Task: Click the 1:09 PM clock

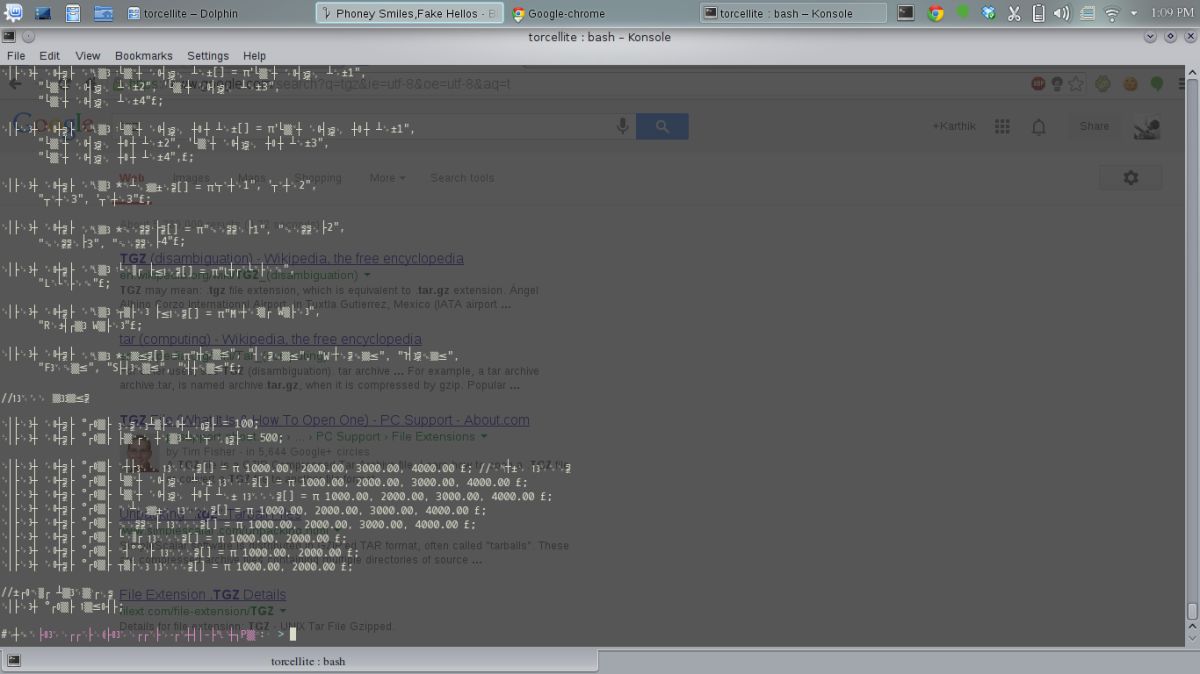Action: click(x=1172, y=13)
